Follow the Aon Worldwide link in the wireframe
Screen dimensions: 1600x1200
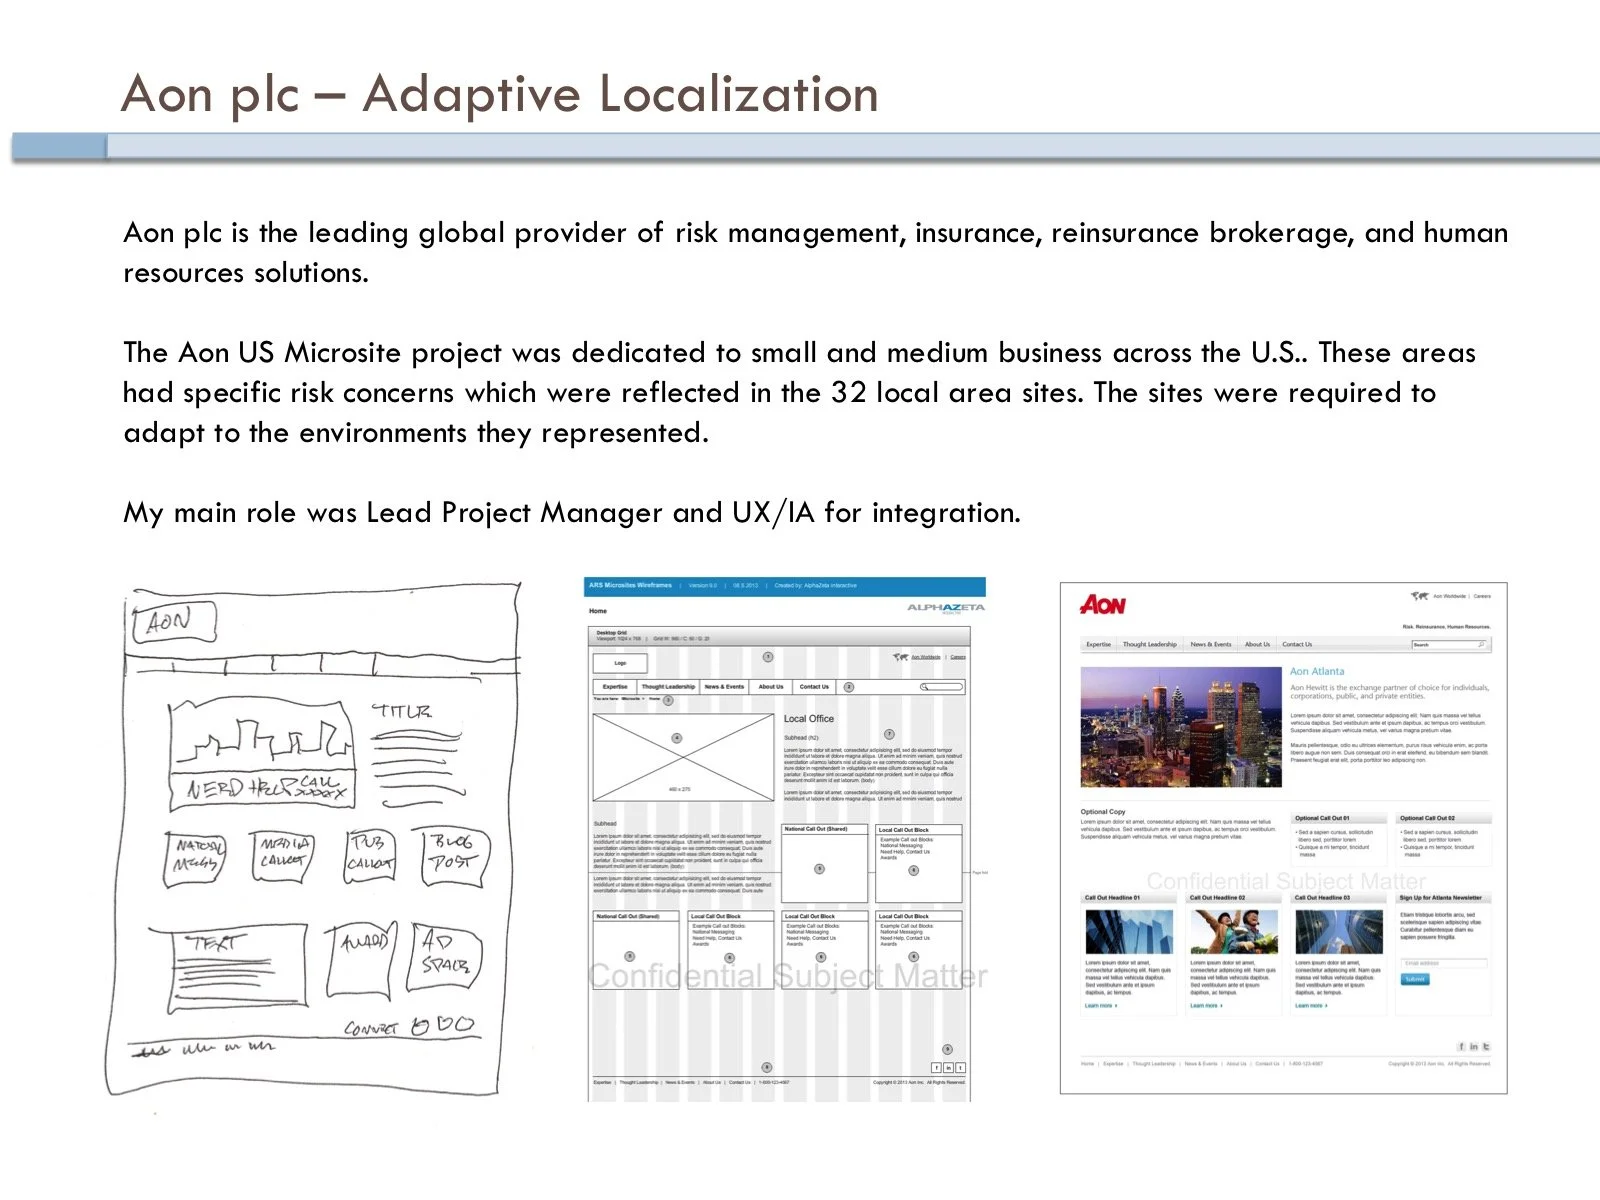pyautogui.click(x=926, y=657)
